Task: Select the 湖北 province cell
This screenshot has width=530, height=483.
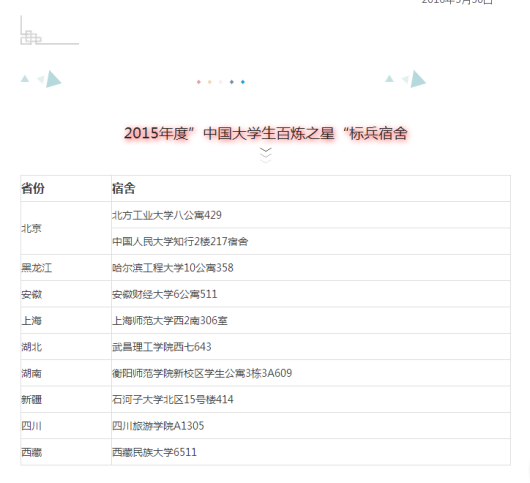Action: [x=66, y=347]
